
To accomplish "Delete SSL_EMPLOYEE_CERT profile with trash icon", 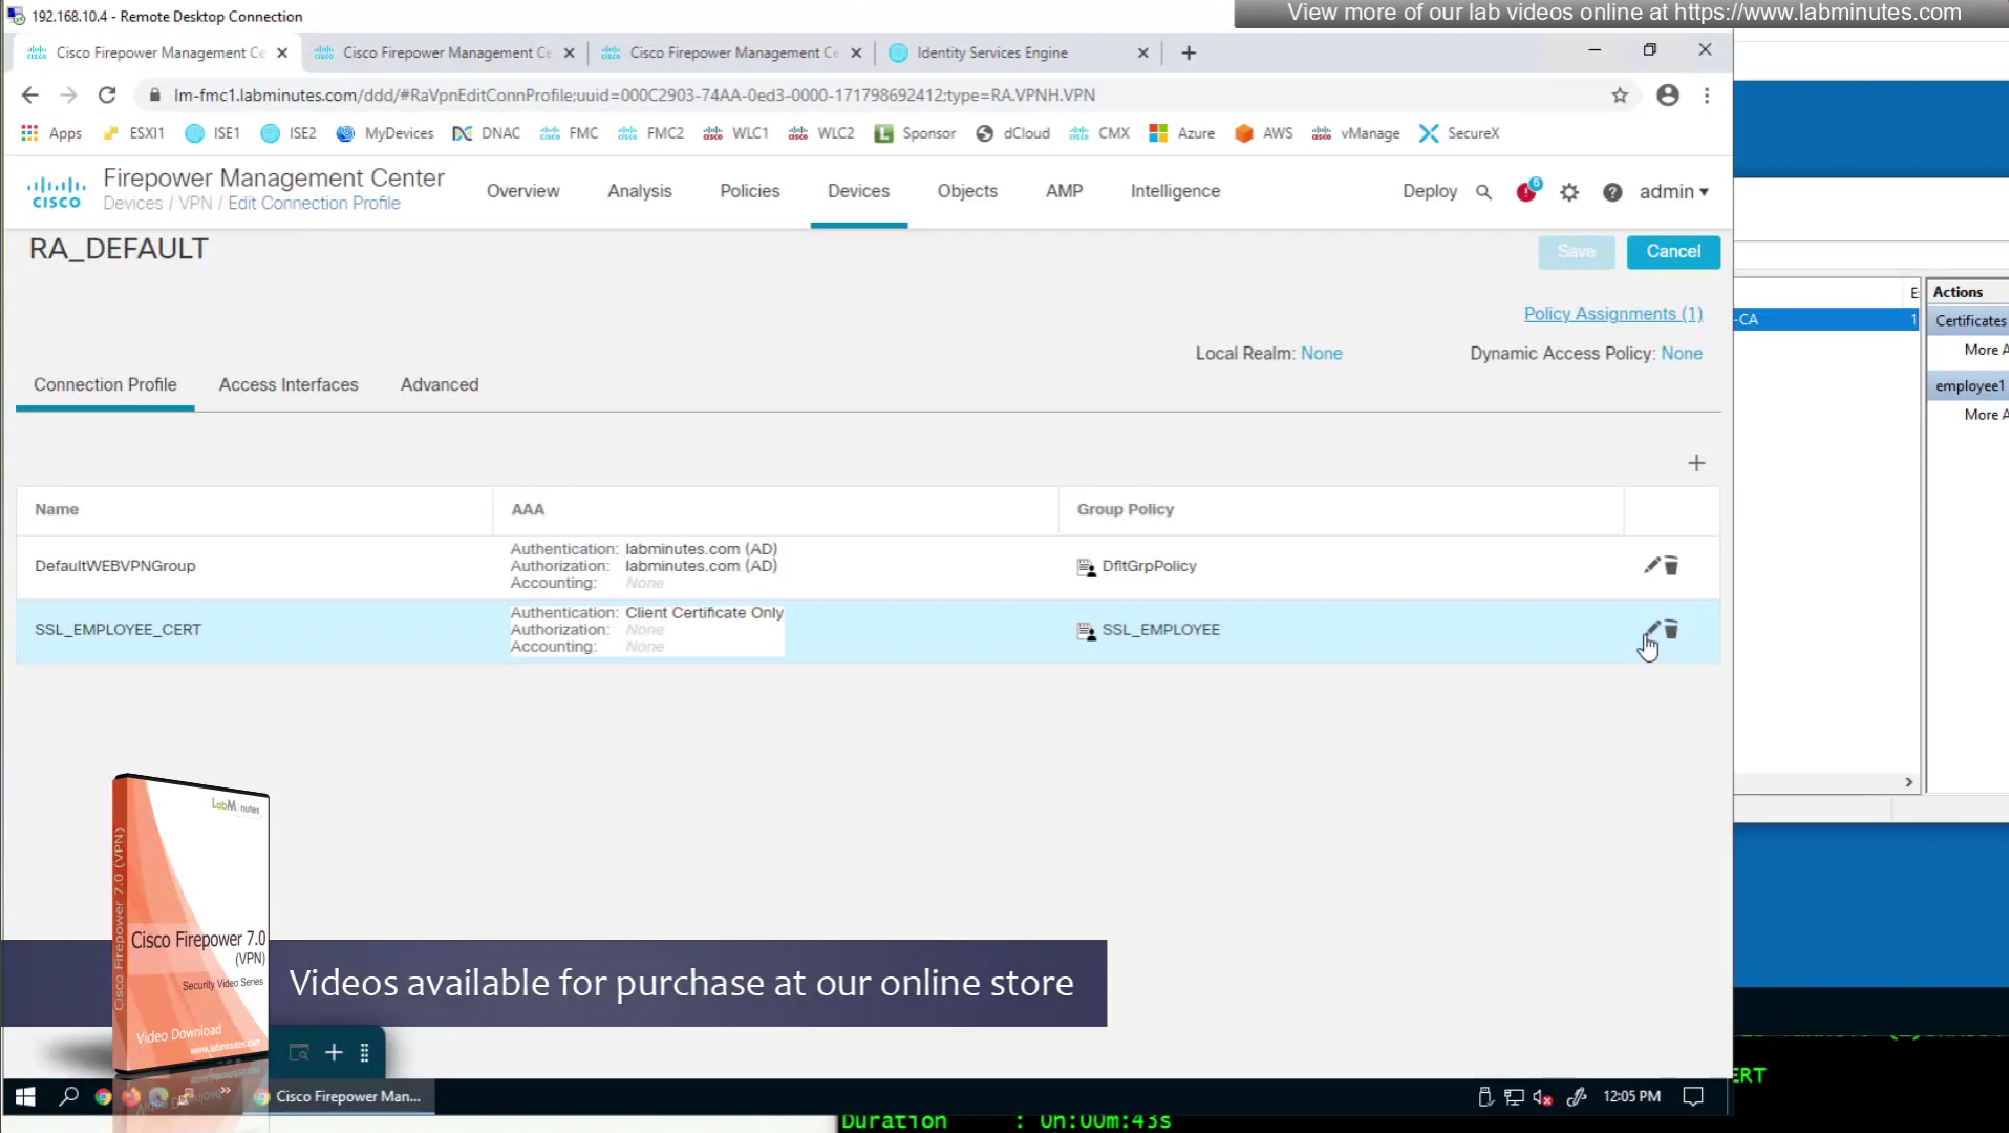I will point(1671,629).
